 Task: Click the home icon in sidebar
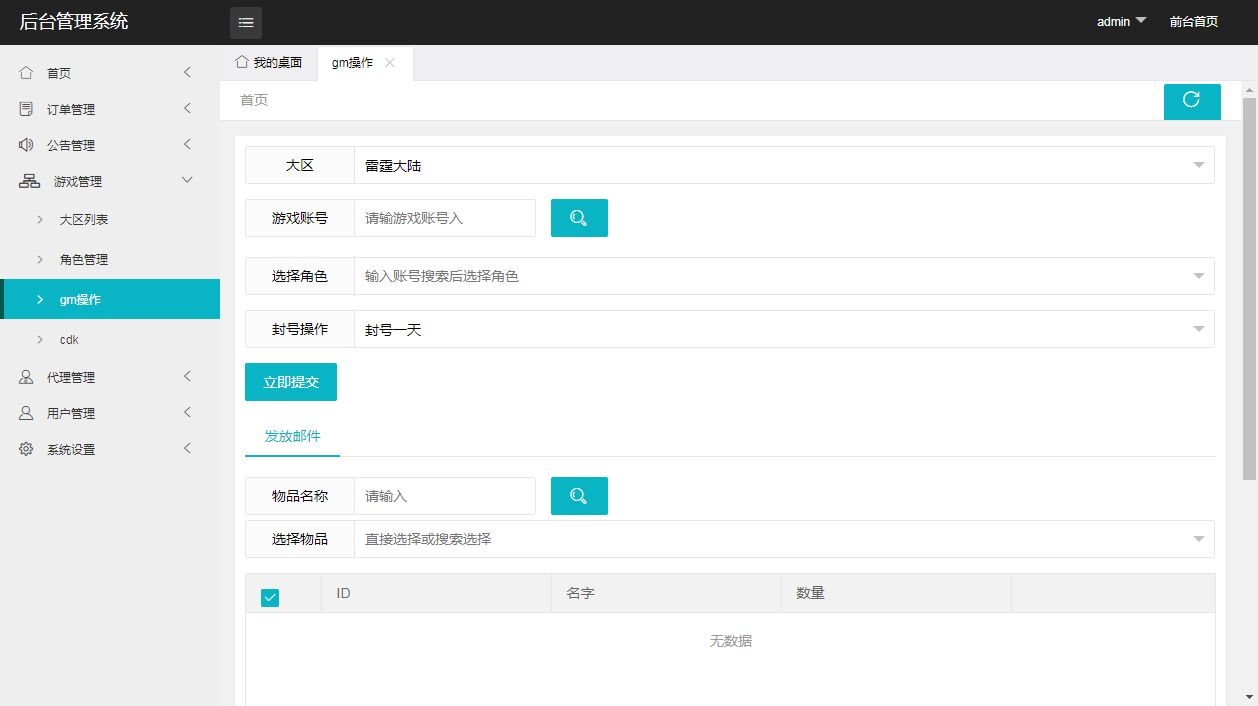point(26,73)
